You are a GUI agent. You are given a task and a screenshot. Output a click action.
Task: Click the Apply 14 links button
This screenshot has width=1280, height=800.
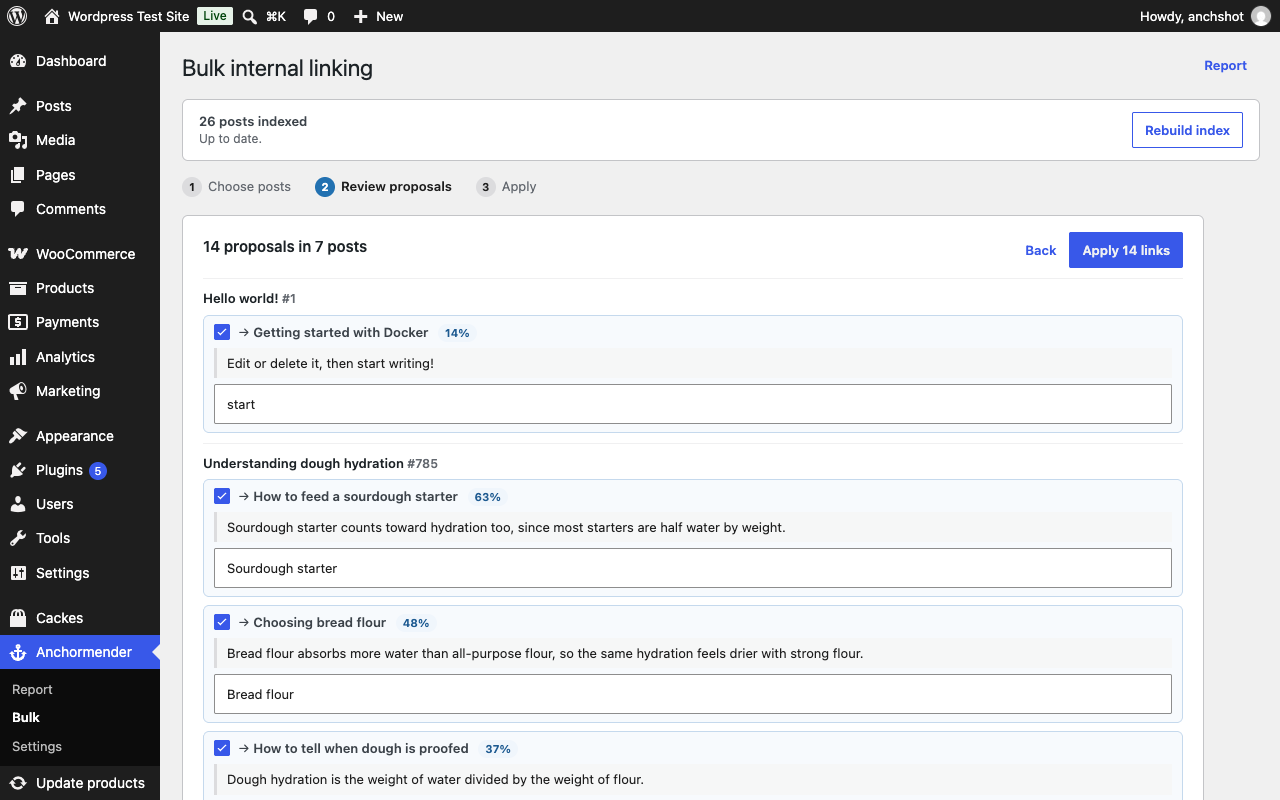coord(1126,250)
